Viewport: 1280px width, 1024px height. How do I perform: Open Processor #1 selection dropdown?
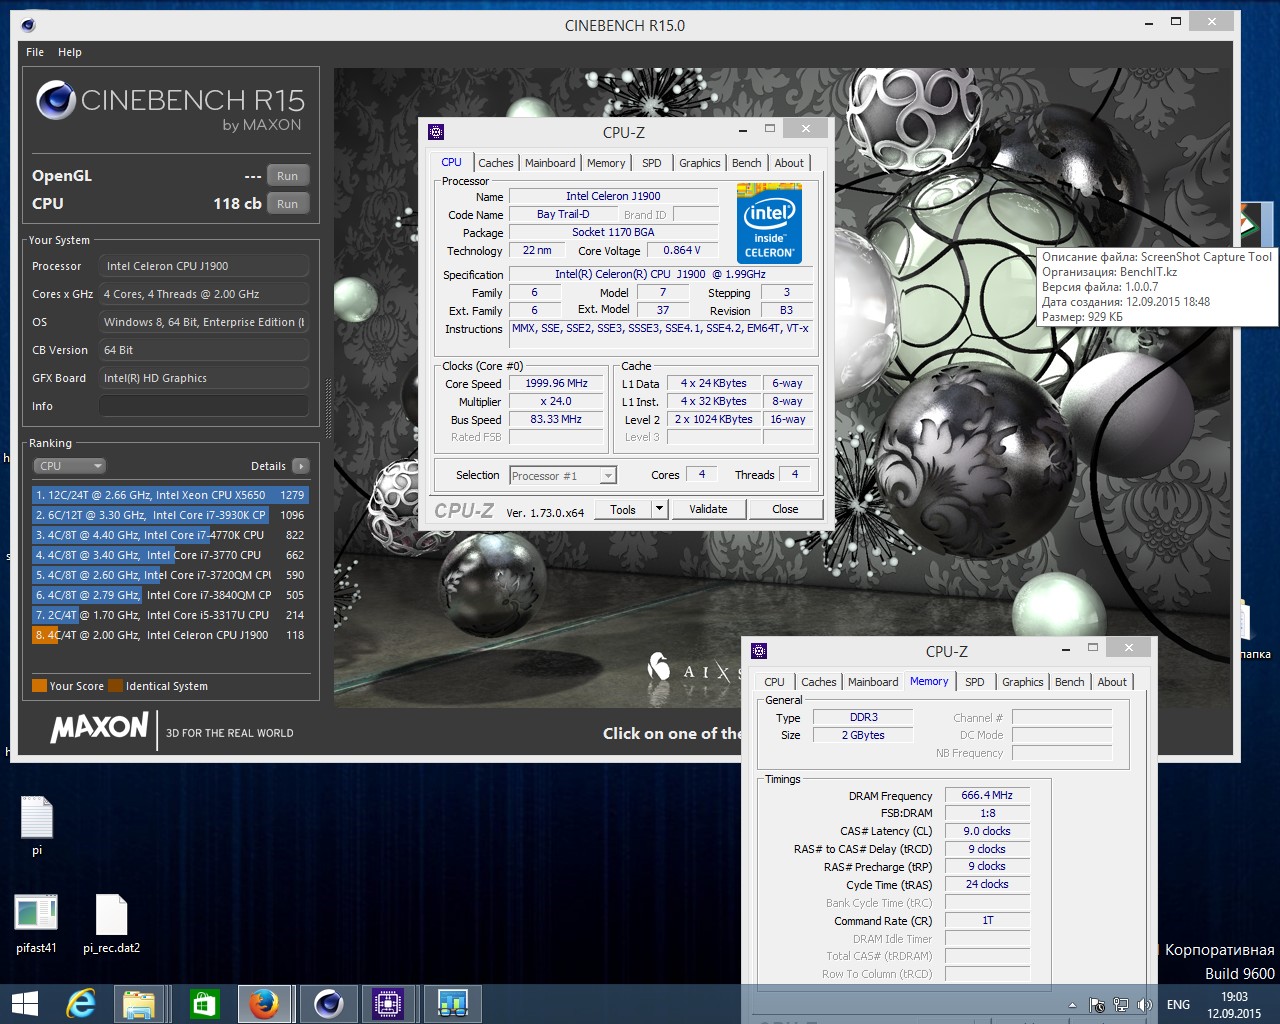pyautogui.click(x=563, y=476)
